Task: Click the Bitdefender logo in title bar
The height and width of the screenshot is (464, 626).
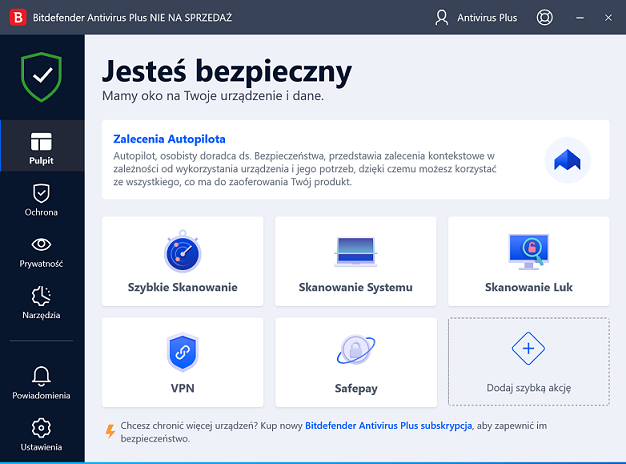Action: [x=17, y=17]
